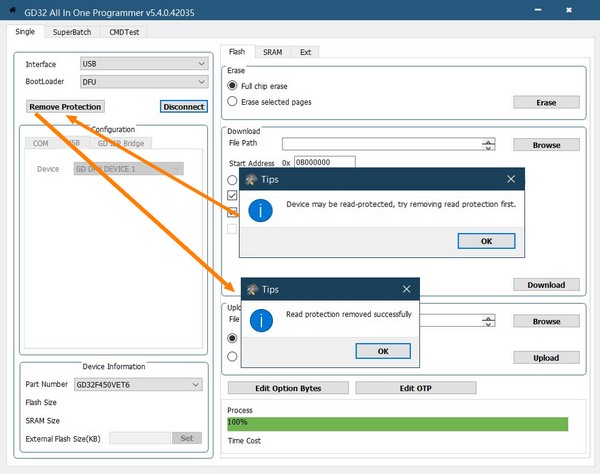The image size is (600, 474).
Task: Click the Erase button
Action: click(546, 103)
